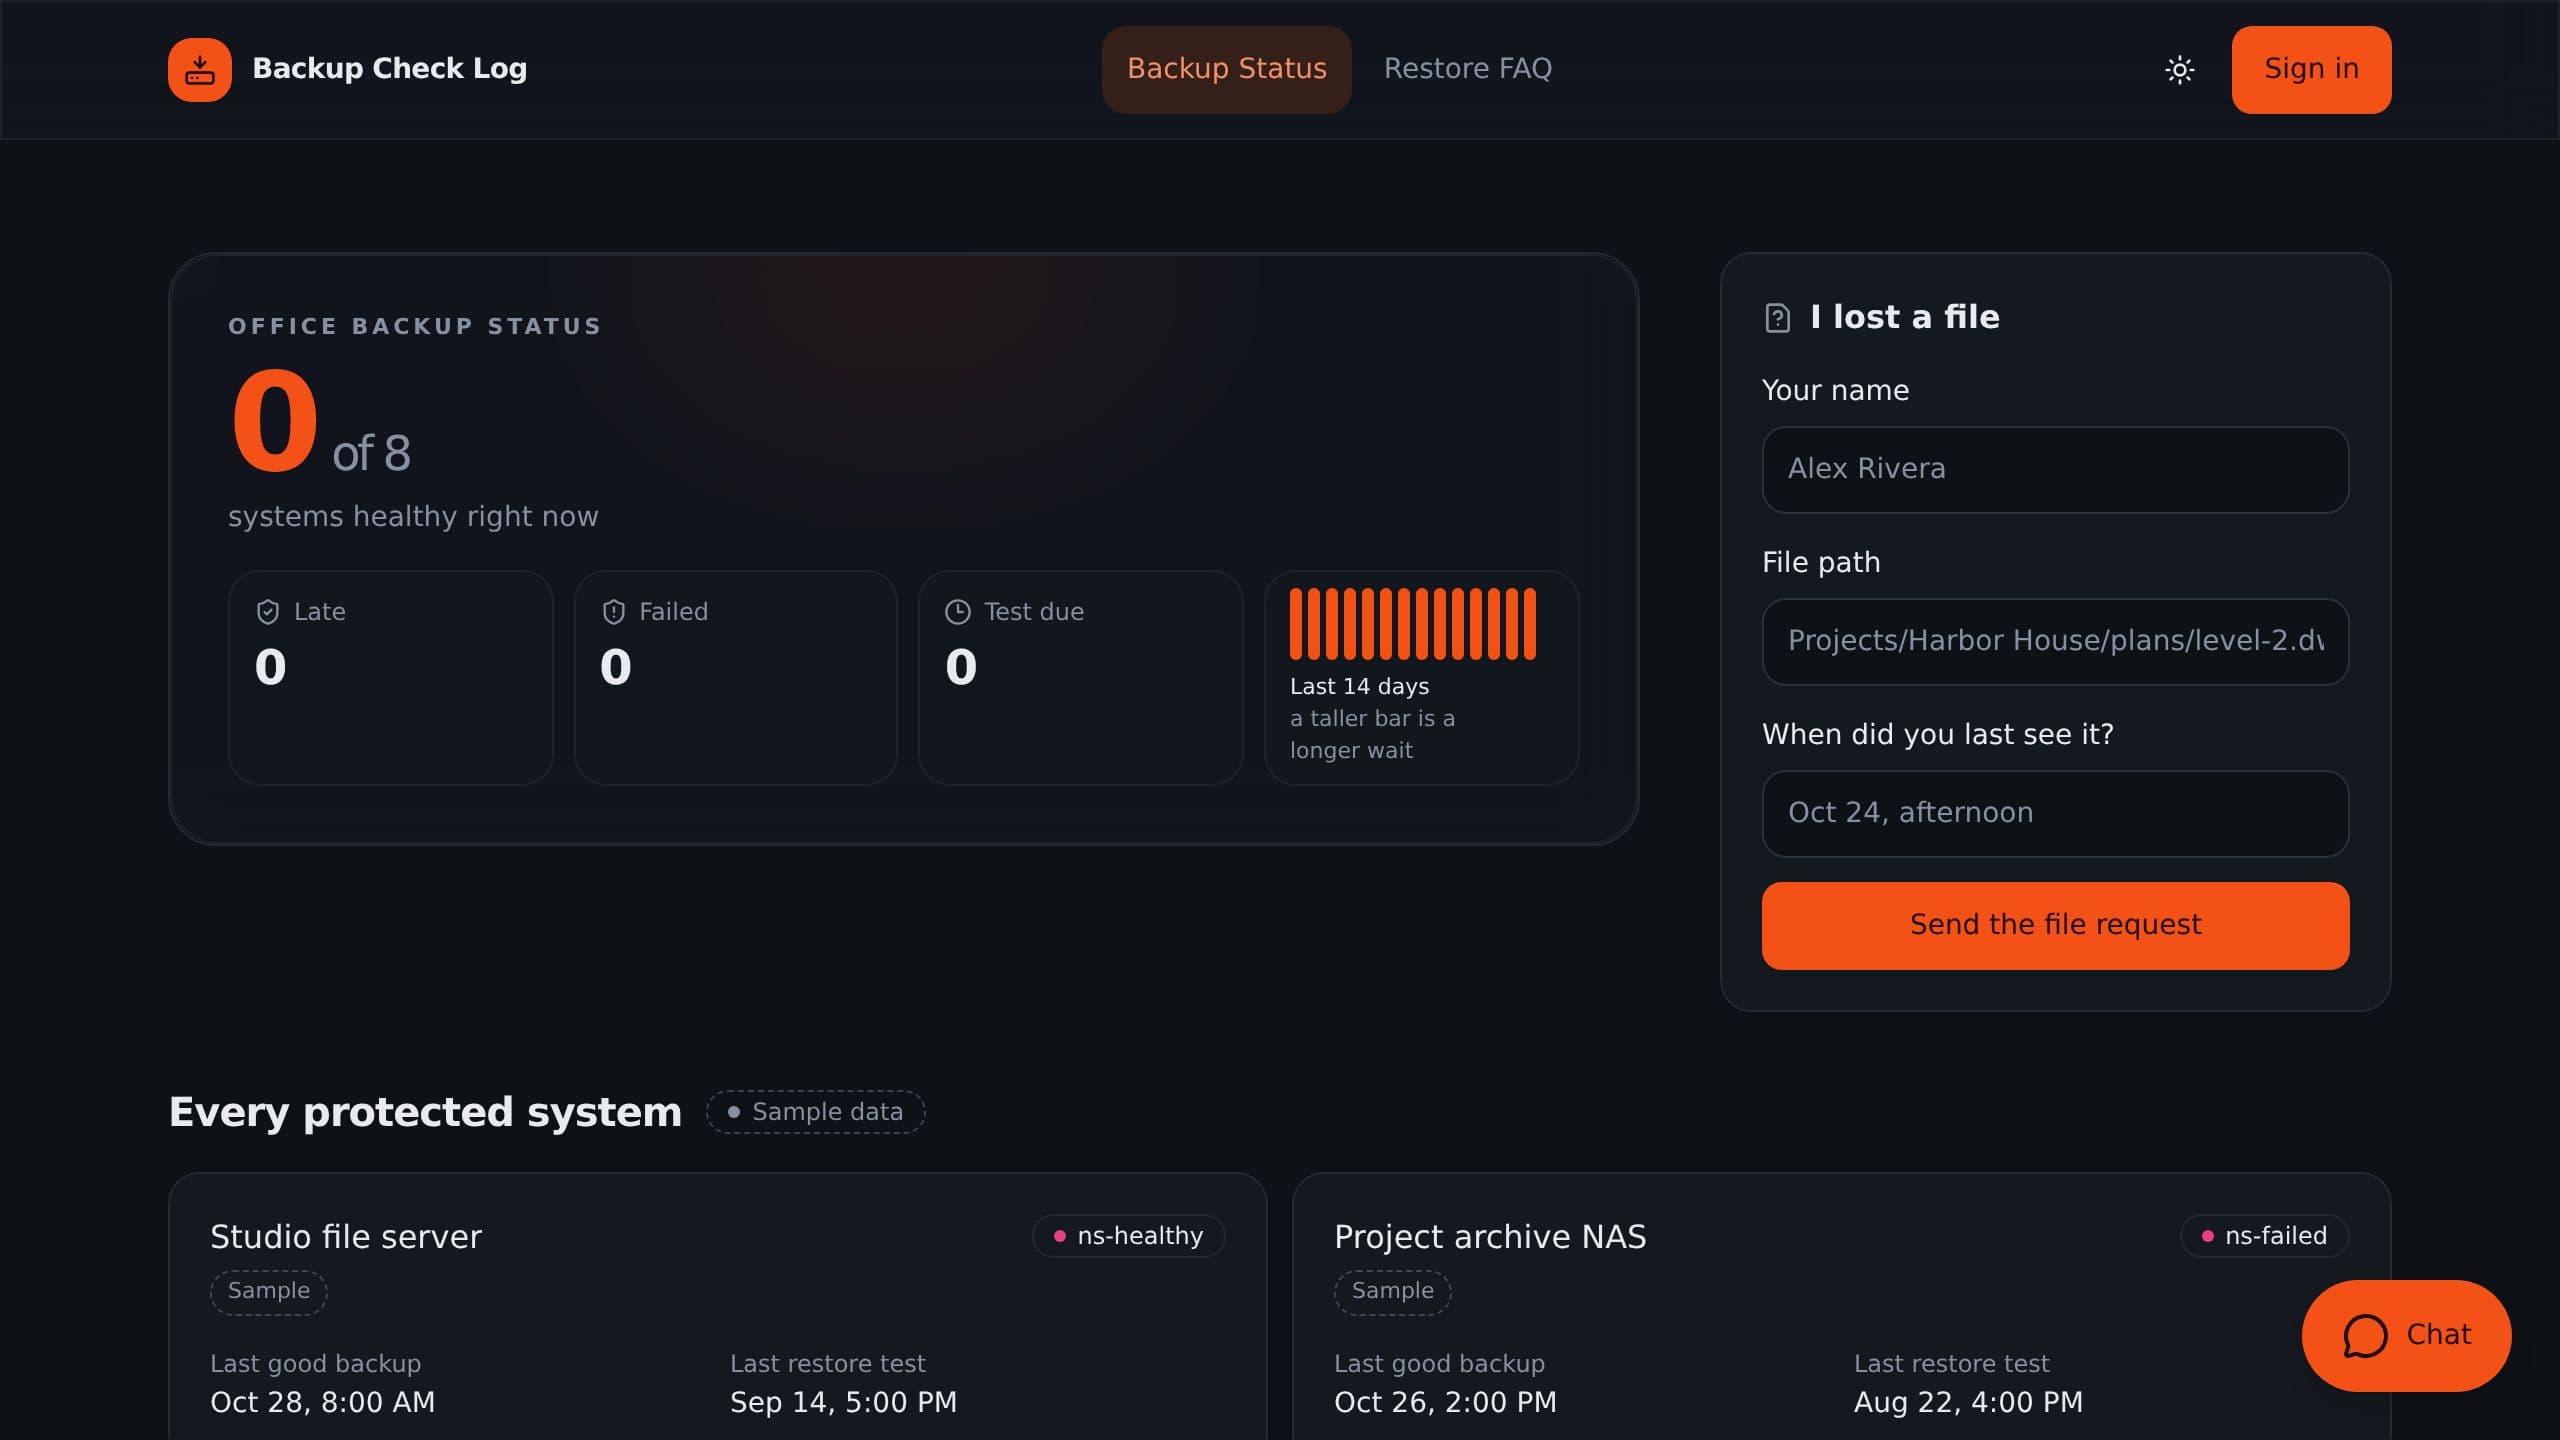Send the file request
This screenshot has height=1440, width=2560.
(2056, 926)
